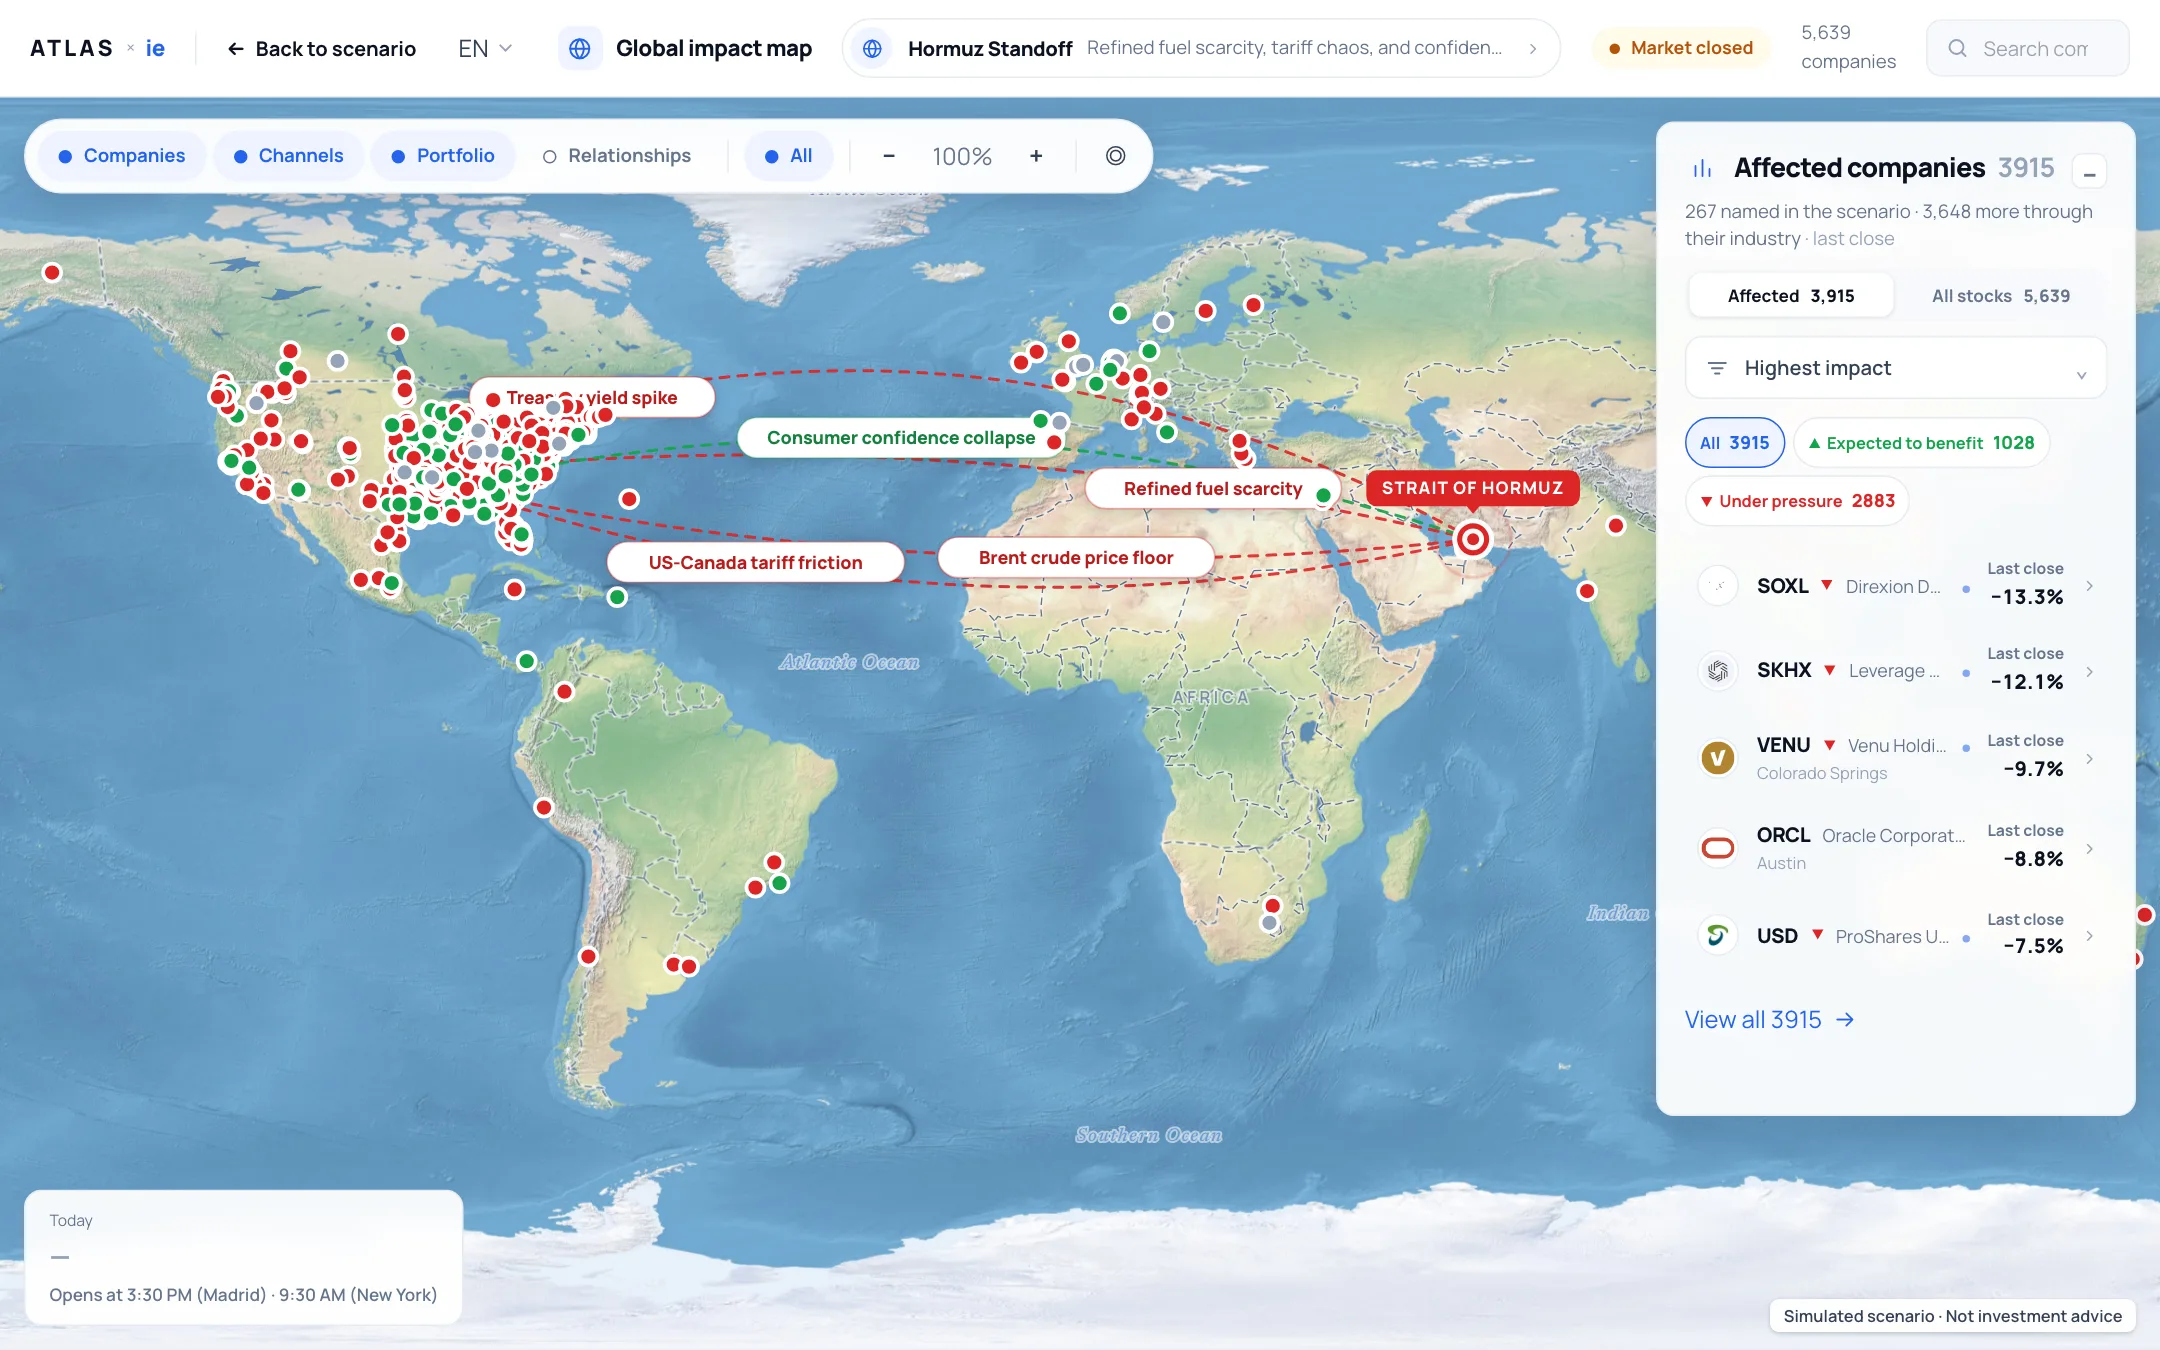Image resolution: width=2160 pixels, height=1350 pixels.
Task: Click the 100% zoom level readout
Action: tap(962, 157)
